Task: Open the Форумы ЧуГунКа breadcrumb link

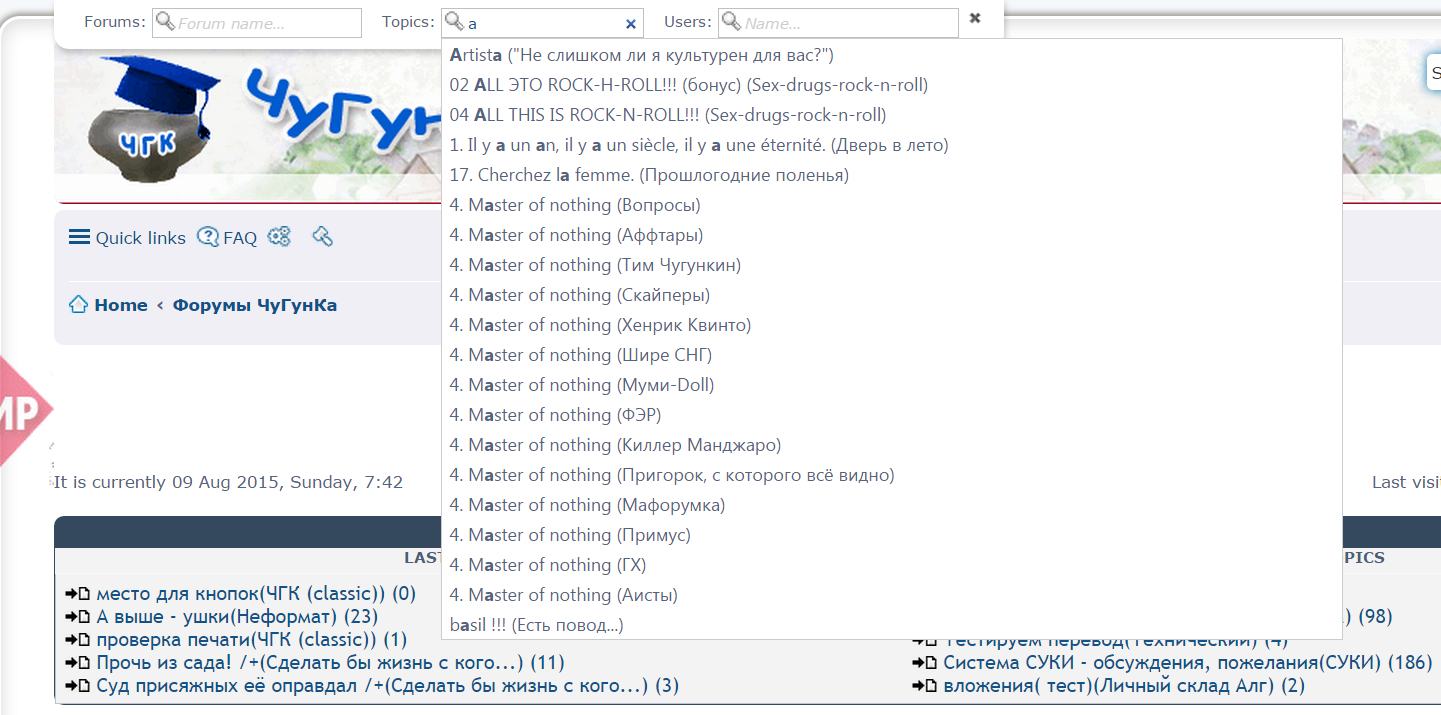Action: 254,305
